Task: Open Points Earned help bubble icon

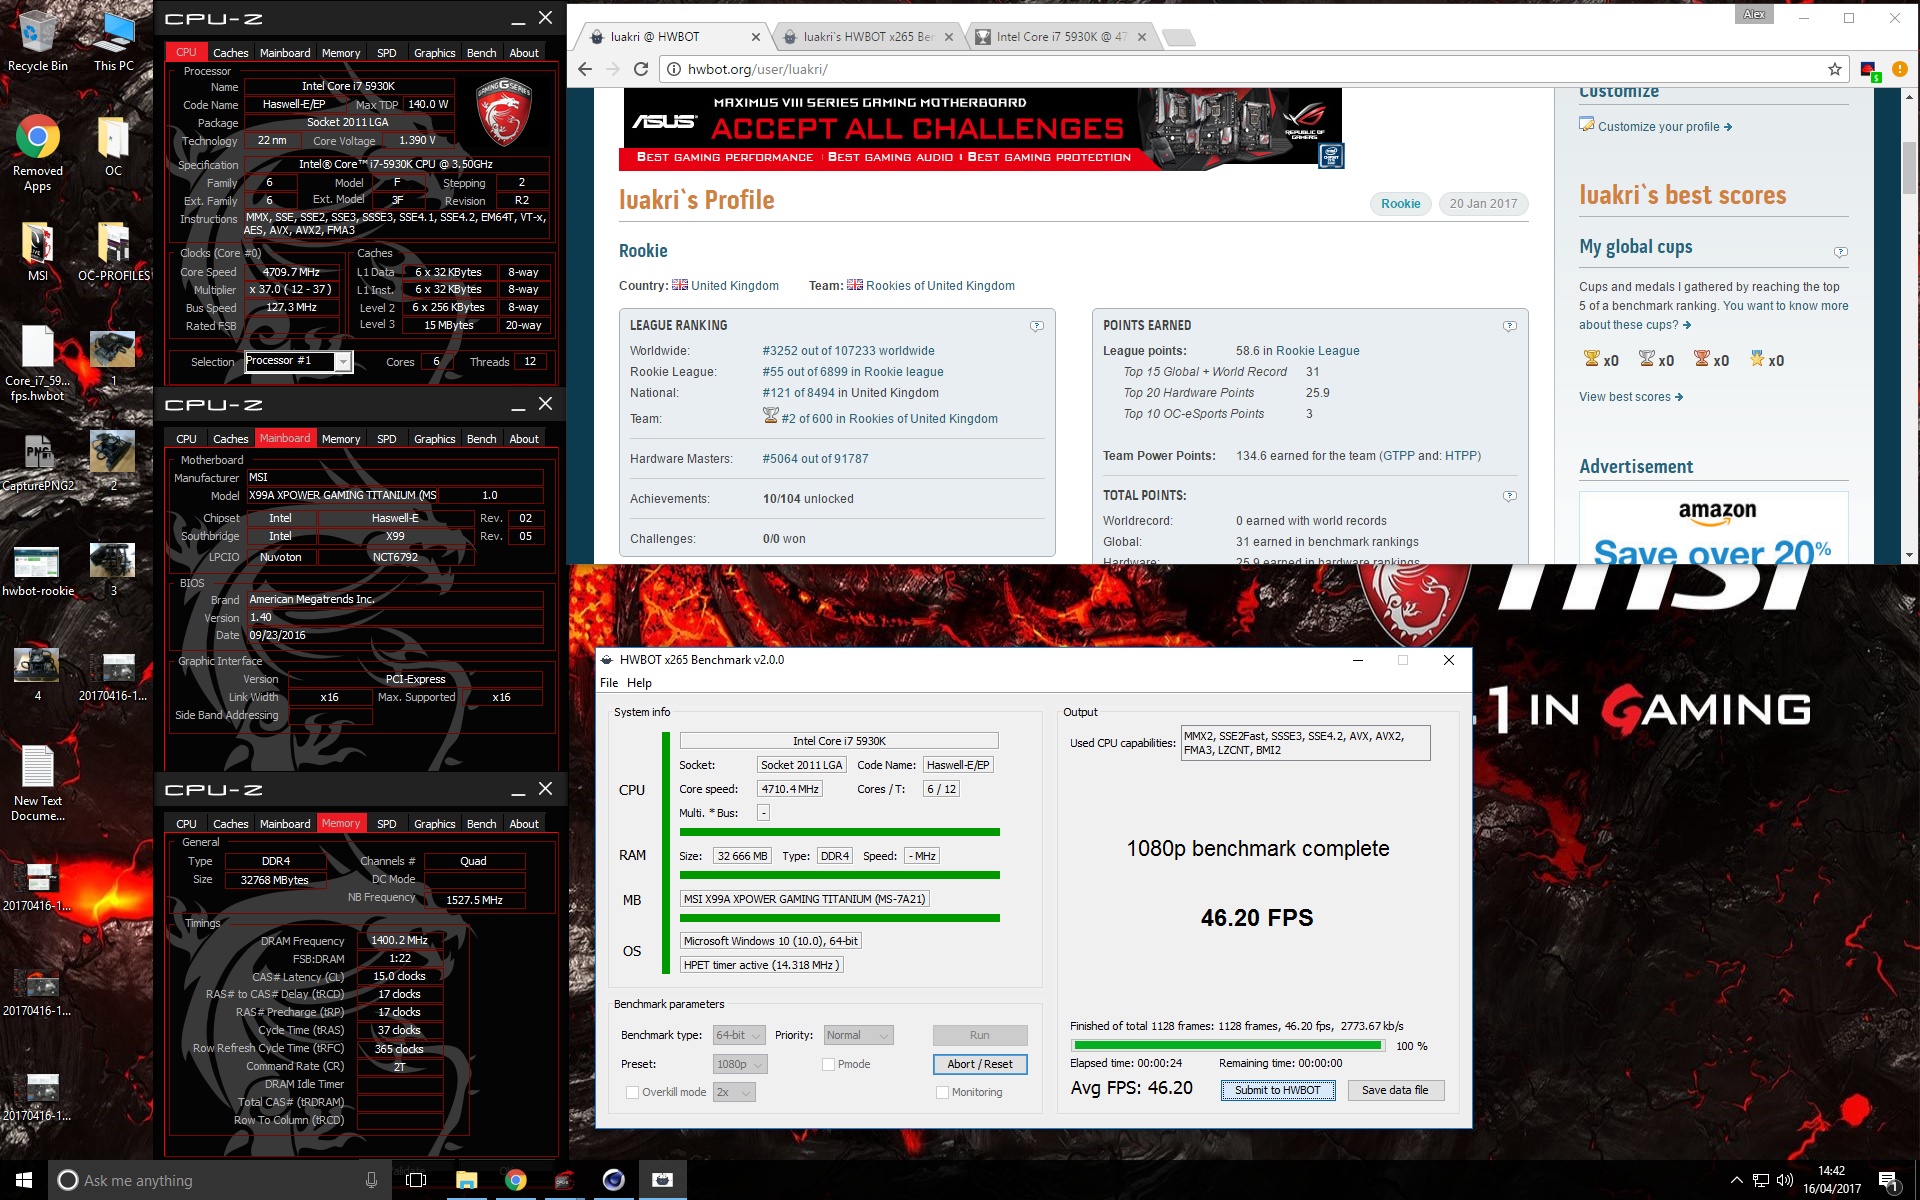Action: click(1510, 326)
